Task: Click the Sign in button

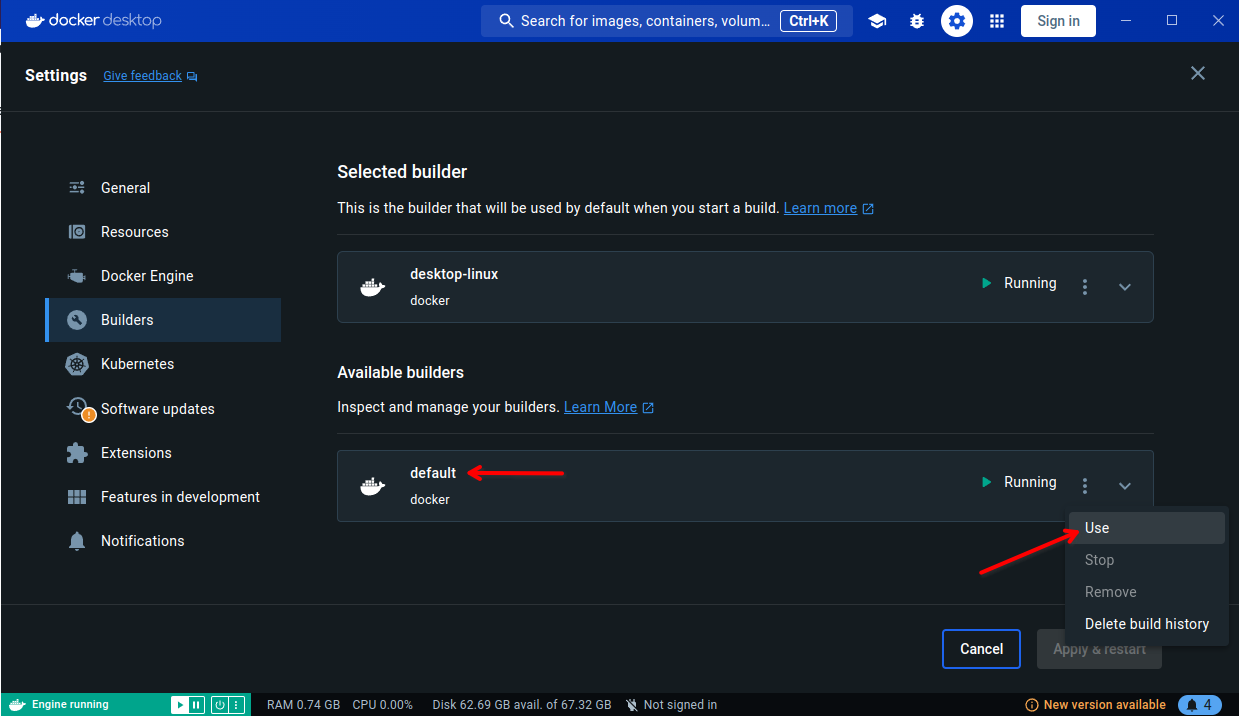Action: point(1058,21)
